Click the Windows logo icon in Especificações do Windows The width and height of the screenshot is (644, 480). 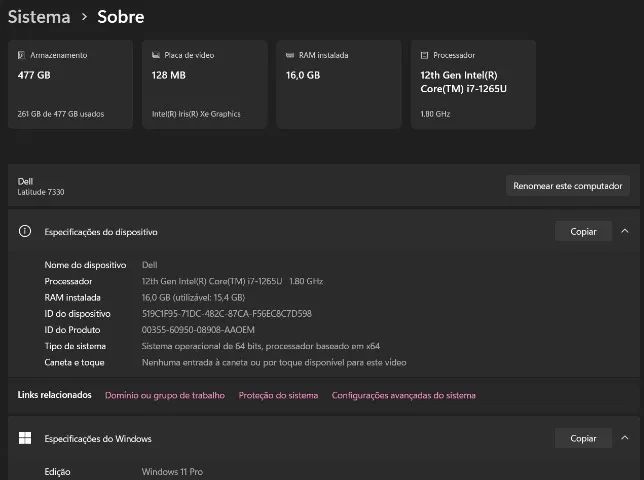pos(25,438)
